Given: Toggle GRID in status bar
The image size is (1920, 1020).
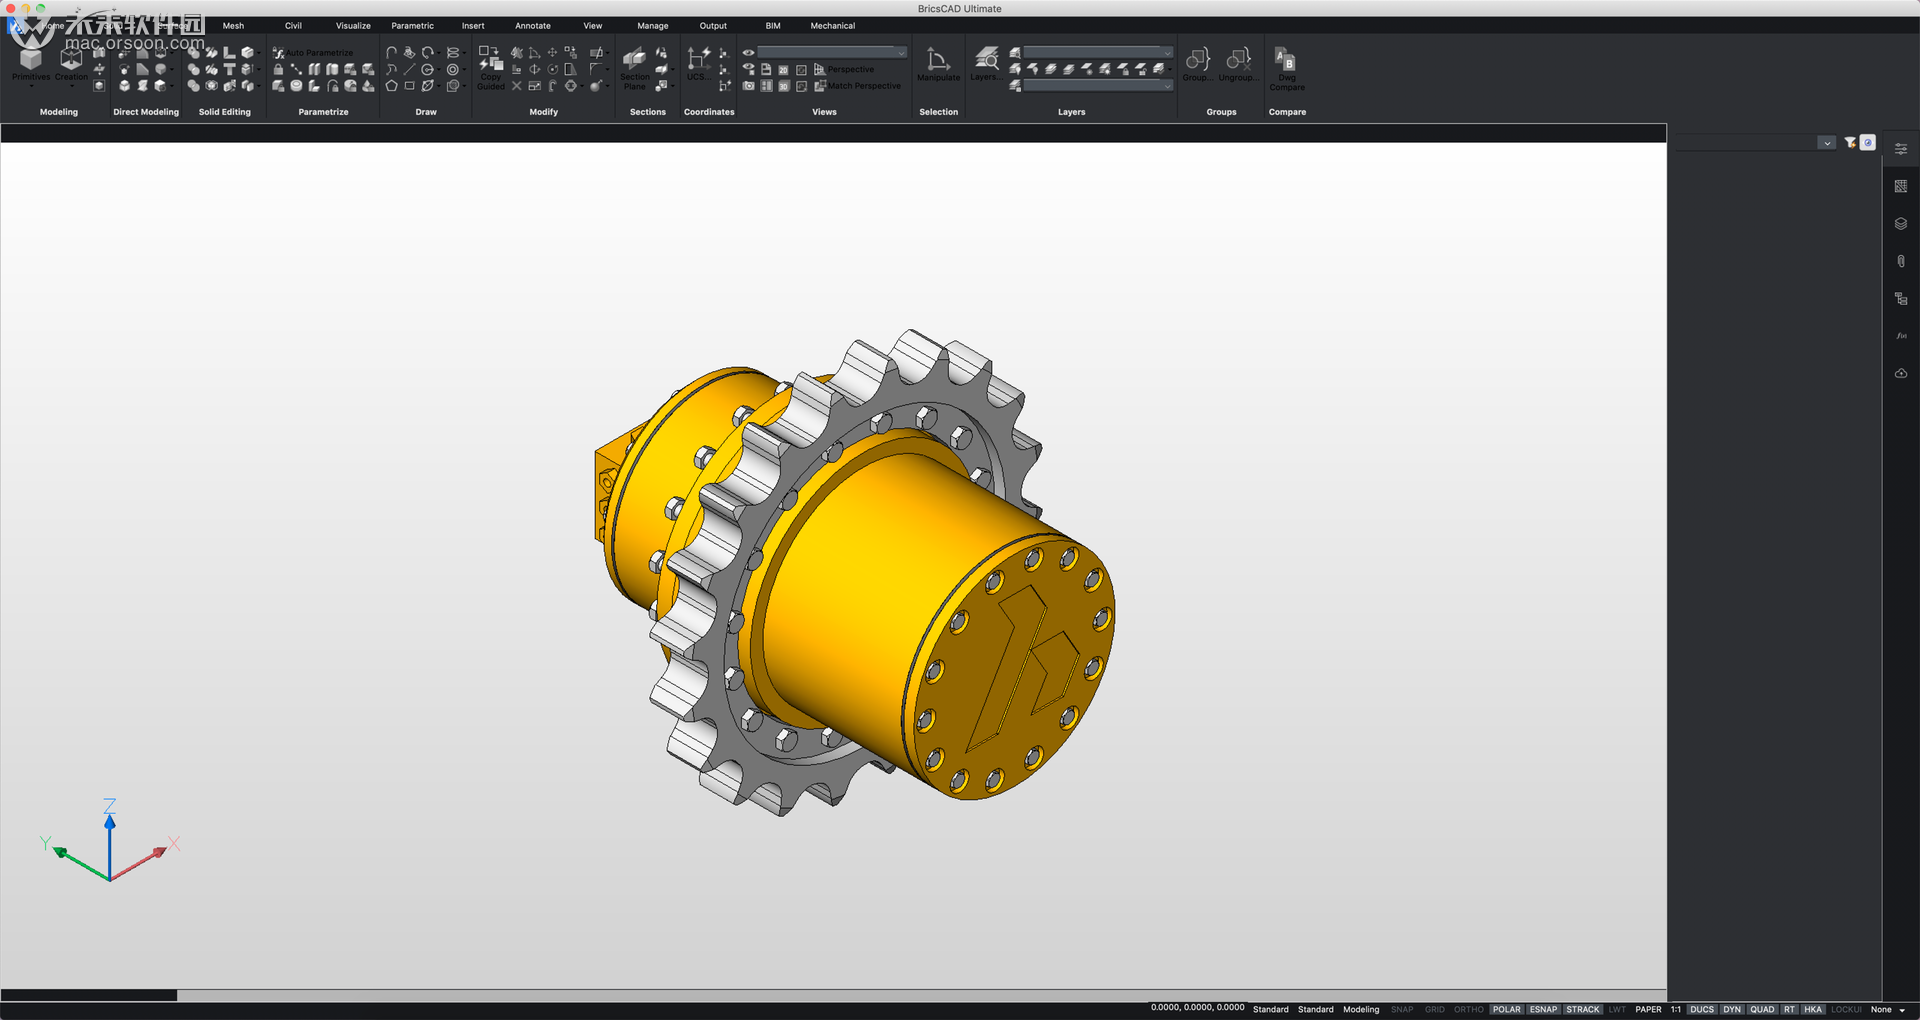Looking at the screenshot, I should 1435,1010.
